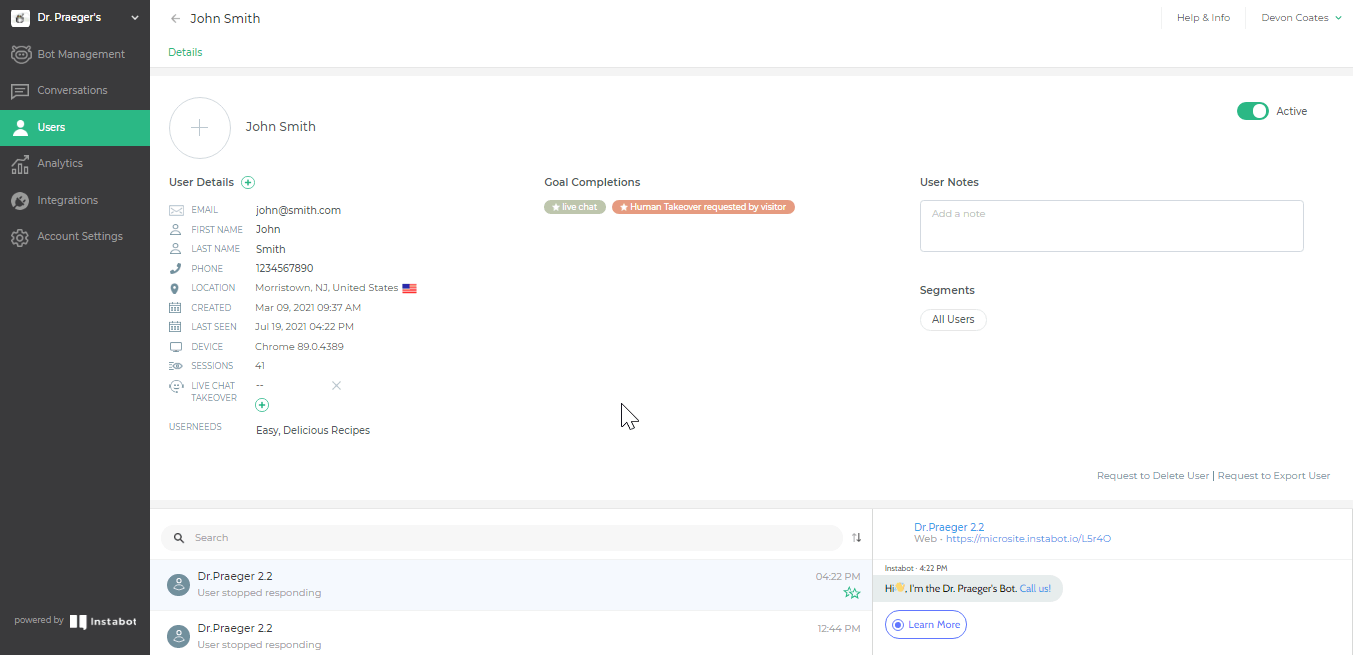1353x655 pixels.
Task: Click the Call us! link in chat
Action: 1035,588
